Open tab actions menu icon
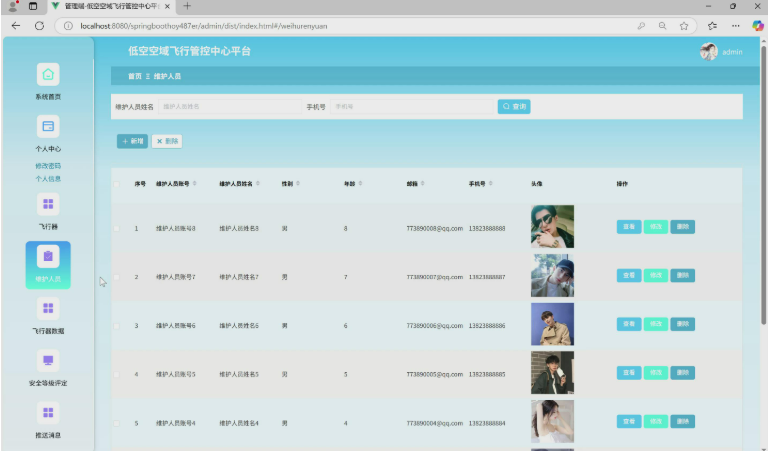This screenshot has width=768, height=451. (33, 6)
